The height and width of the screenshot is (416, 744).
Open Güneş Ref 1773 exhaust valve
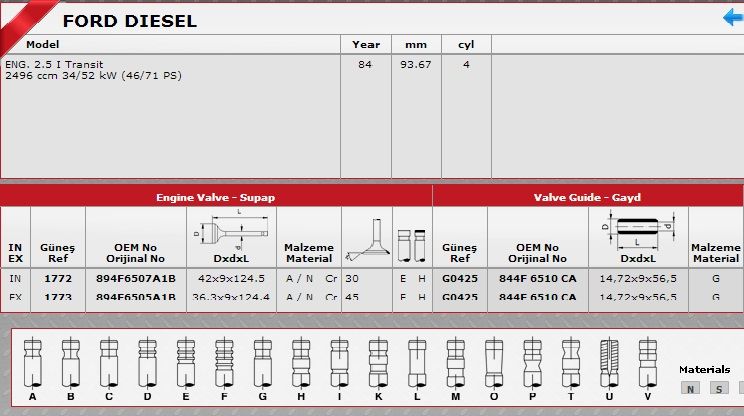[58, 297]
